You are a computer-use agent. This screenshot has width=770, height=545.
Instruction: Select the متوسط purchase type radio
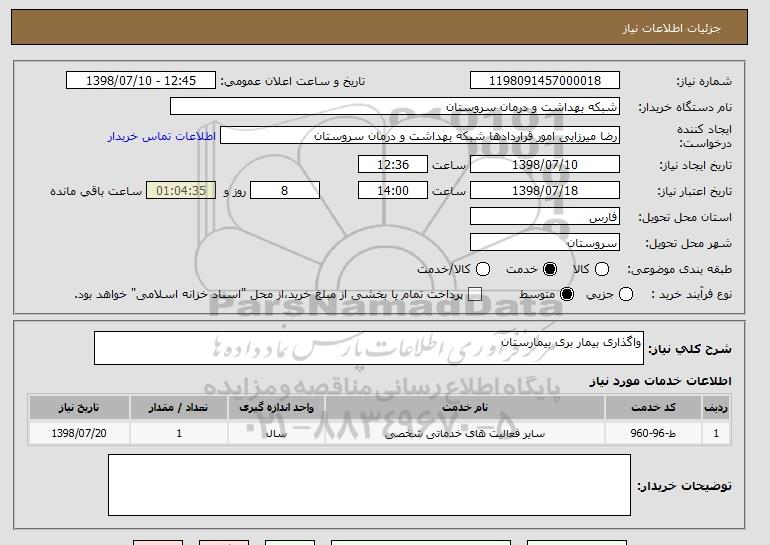(567, 294)
